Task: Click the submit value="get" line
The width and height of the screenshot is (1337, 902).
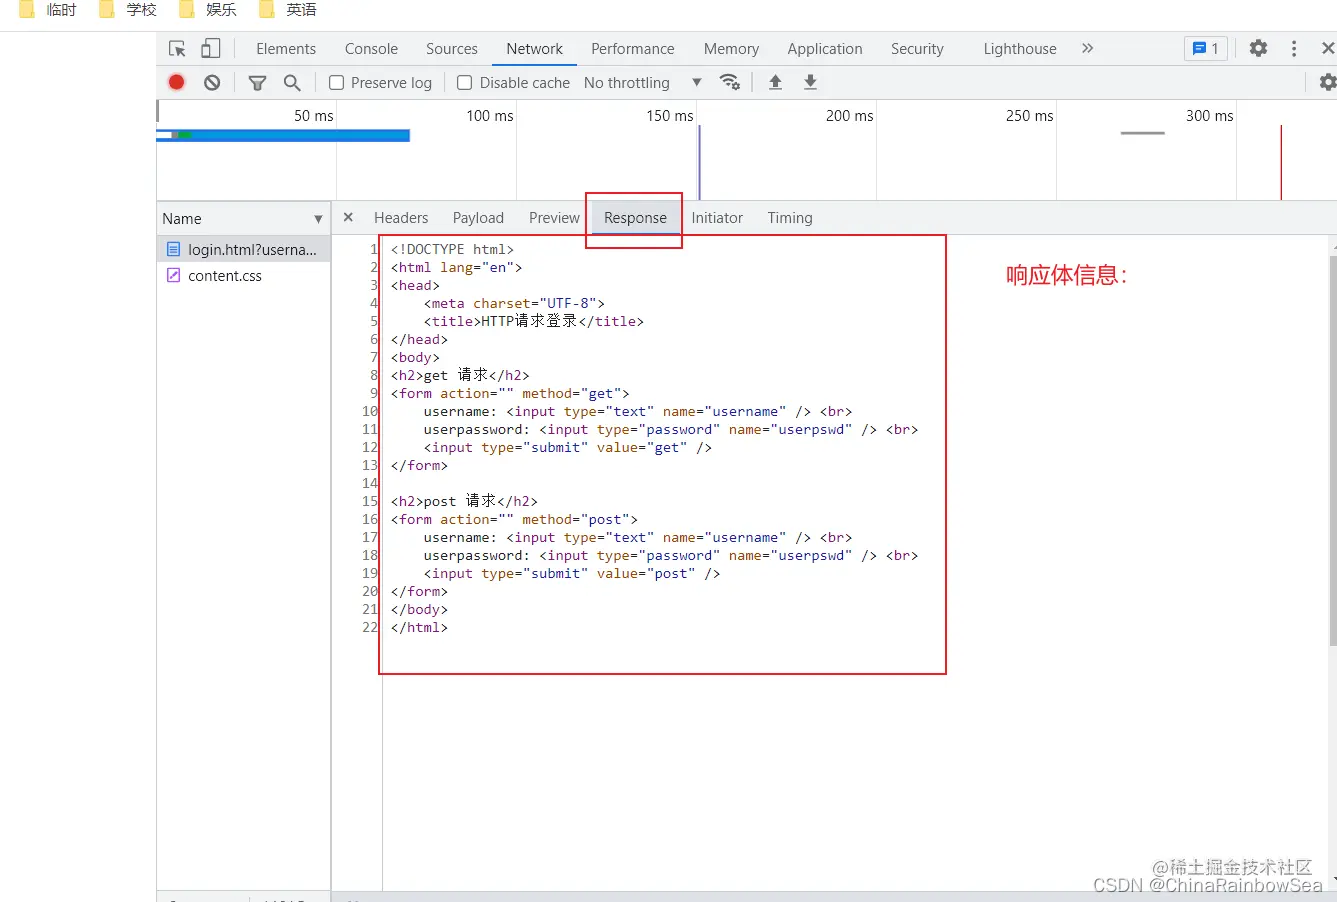Action: click(567, 447)
